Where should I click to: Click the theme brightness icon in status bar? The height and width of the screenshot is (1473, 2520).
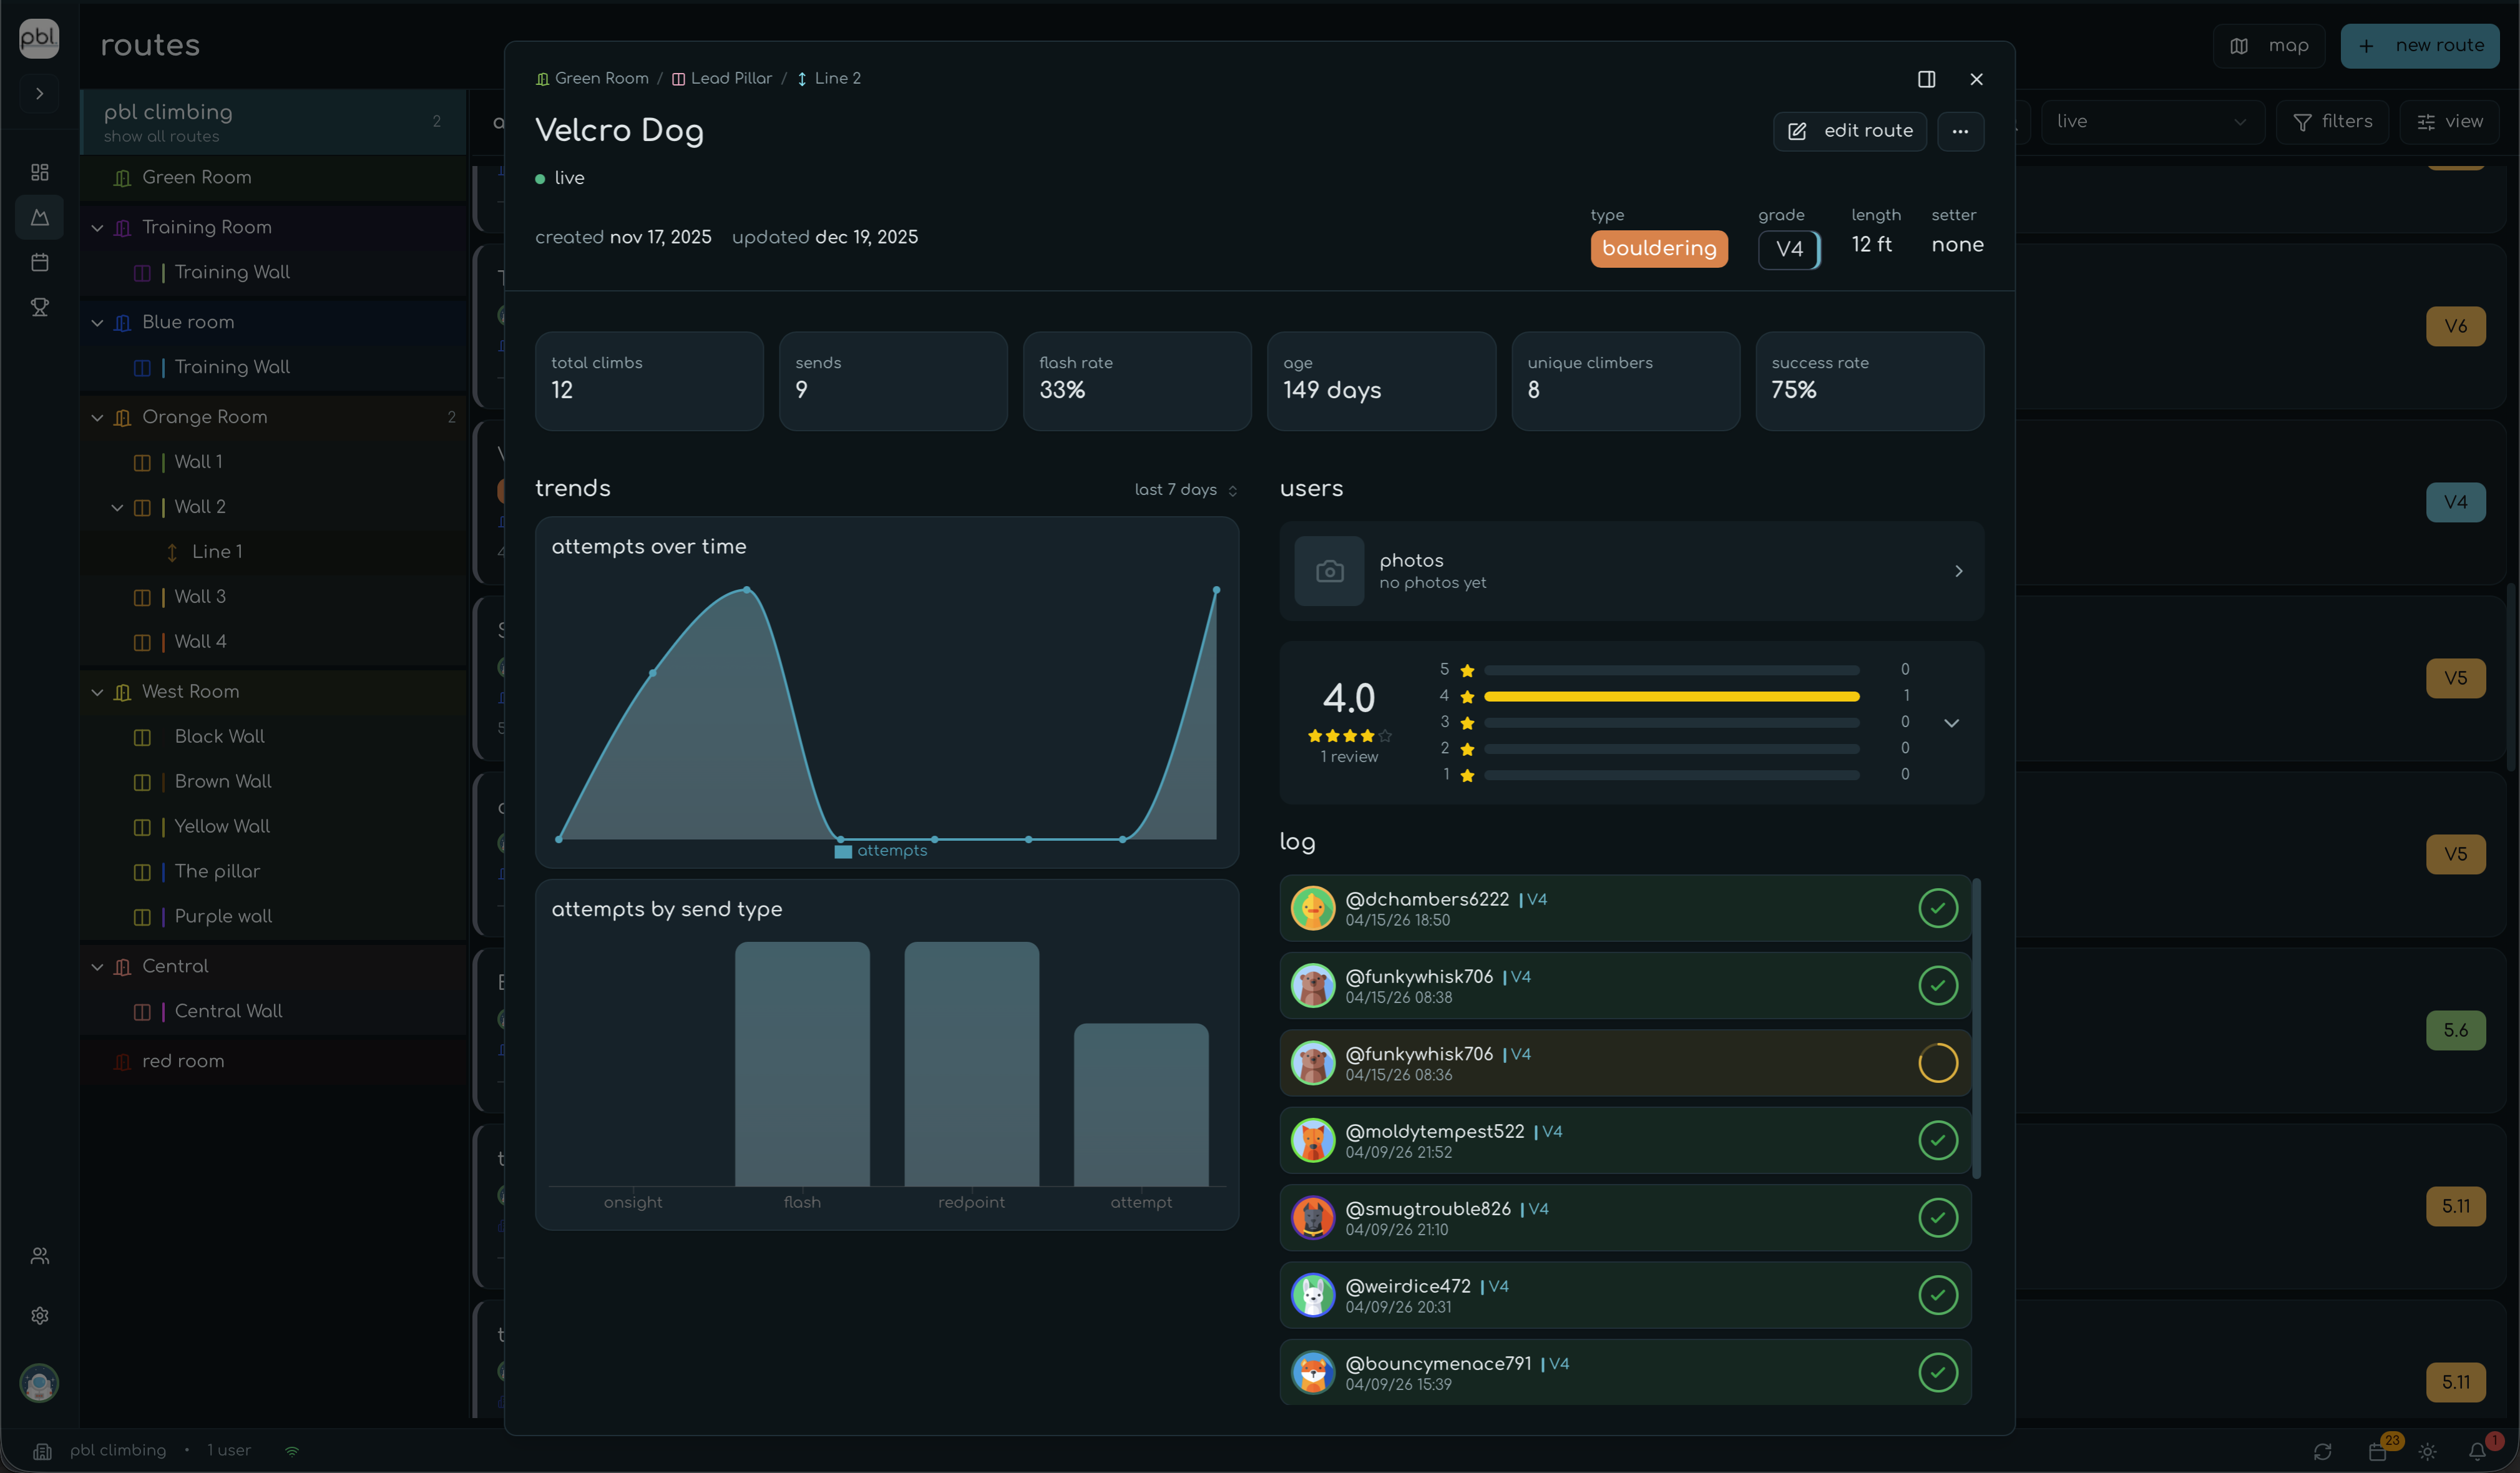click(x=2427, y=1451)
